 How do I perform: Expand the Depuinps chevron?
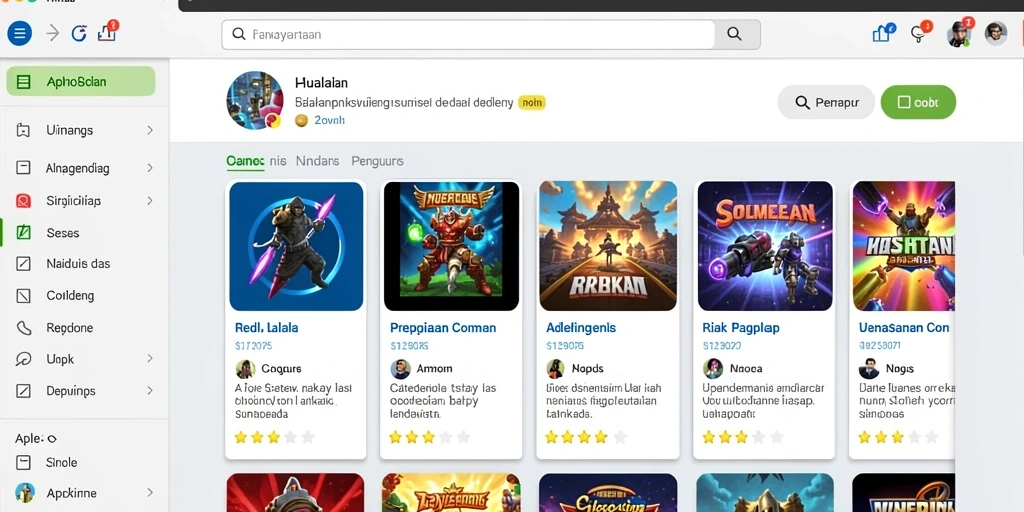pyautogui.click(x=150, y=391)
